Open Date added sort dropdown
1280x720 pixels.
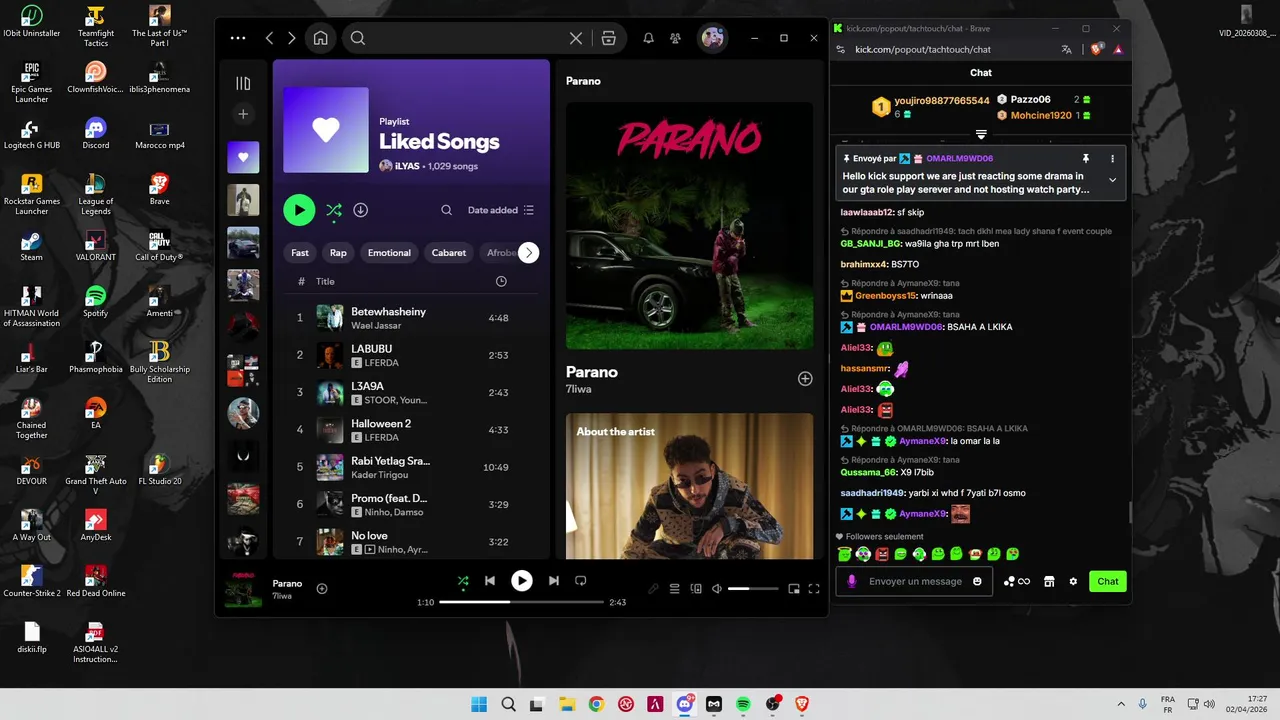[500, 210]
